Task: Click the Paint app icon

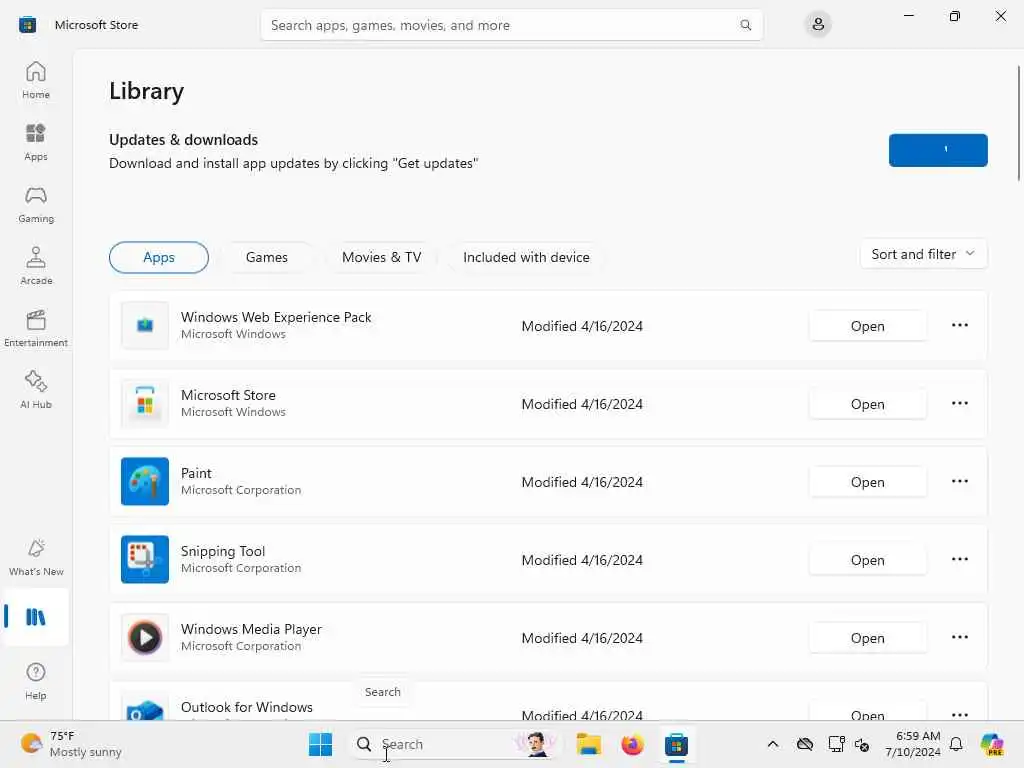Action: tap(145, 481)
